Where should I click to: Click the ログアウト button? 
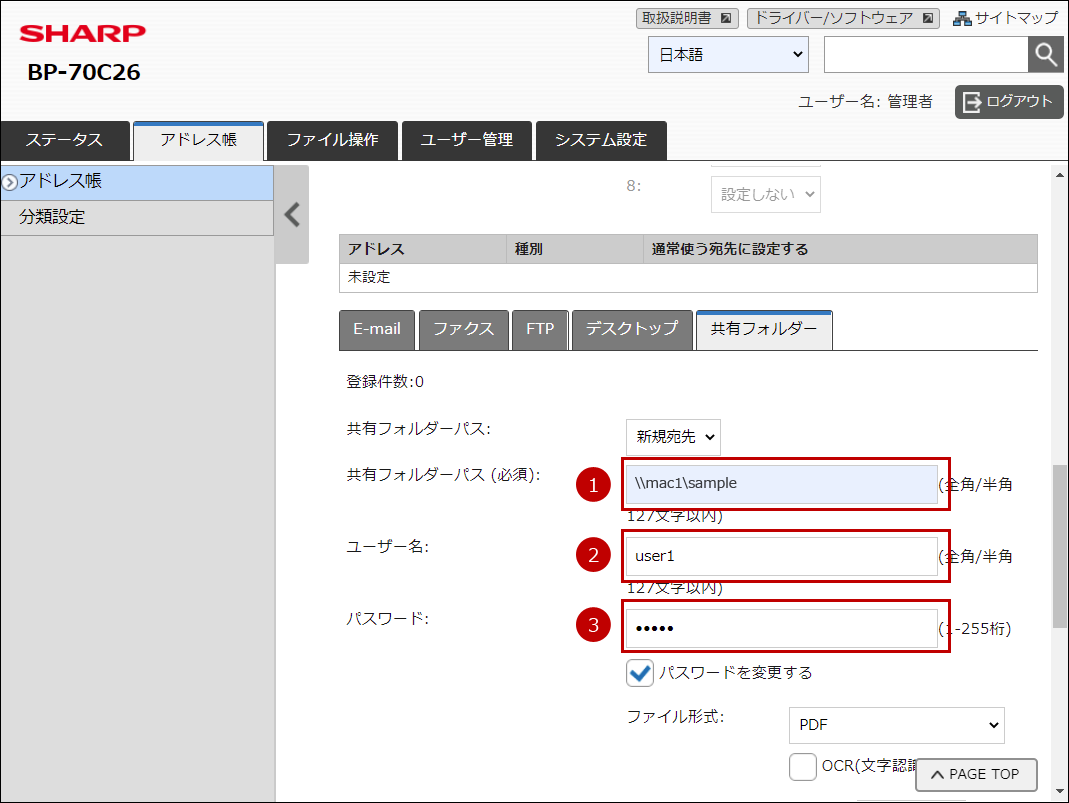click(x=1009, y=102)
